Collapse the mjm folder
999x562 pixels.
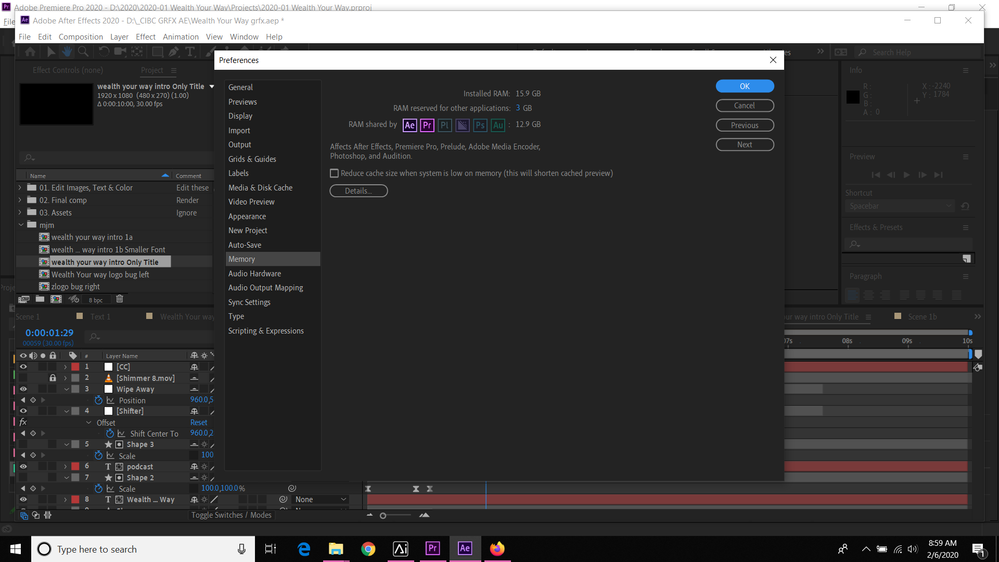coord(20,225)
